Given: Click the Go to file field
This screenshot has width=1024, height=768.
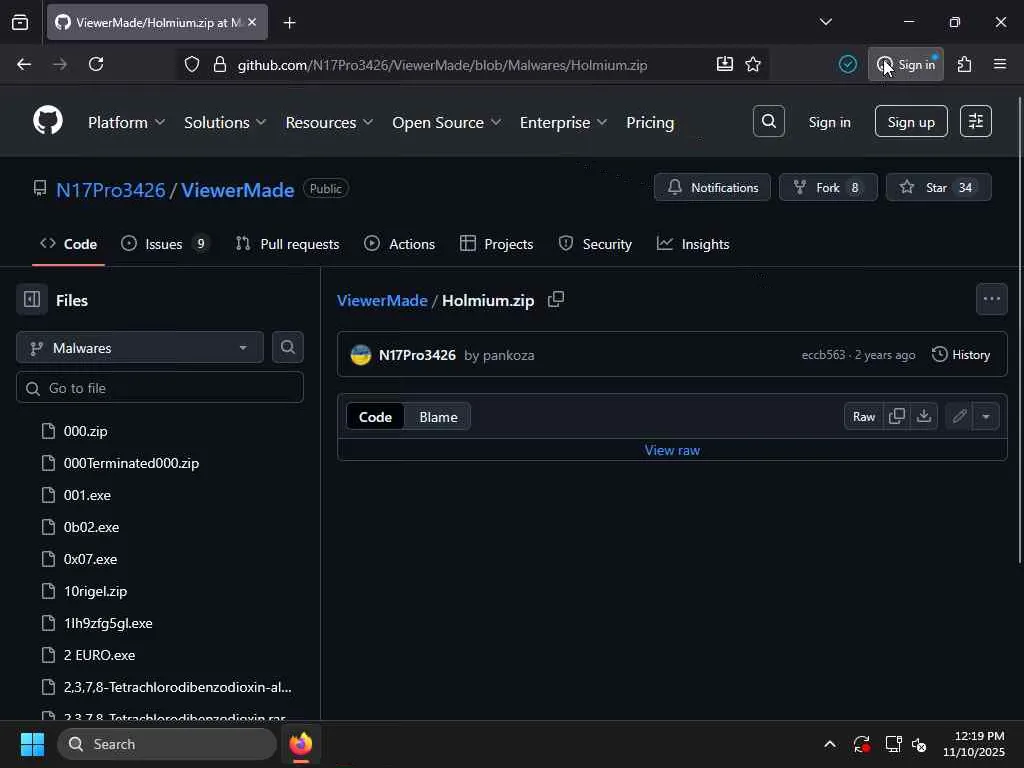Looking at the screenshot, I should coord(159,388).
